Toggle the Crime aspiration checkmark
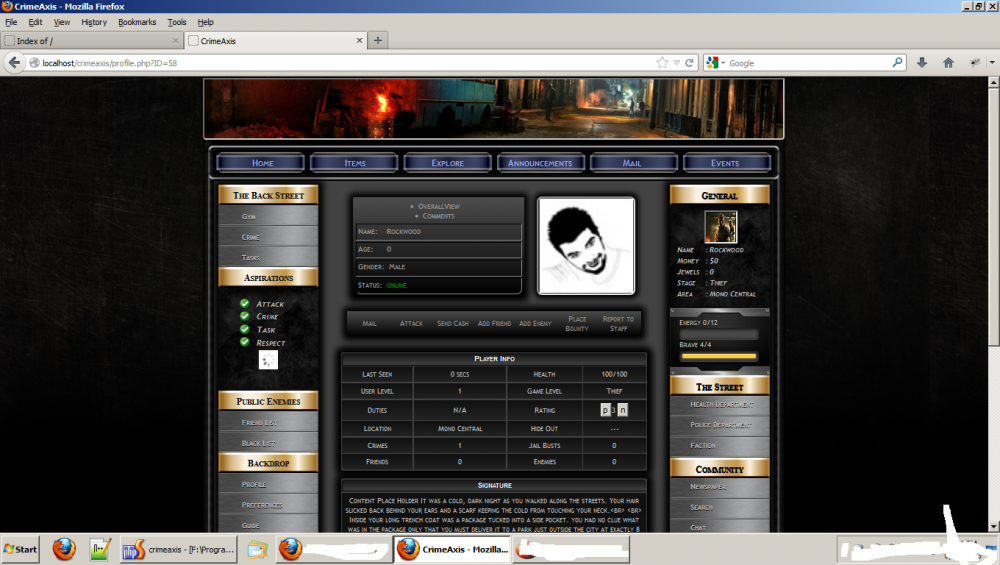 (245, 317)
